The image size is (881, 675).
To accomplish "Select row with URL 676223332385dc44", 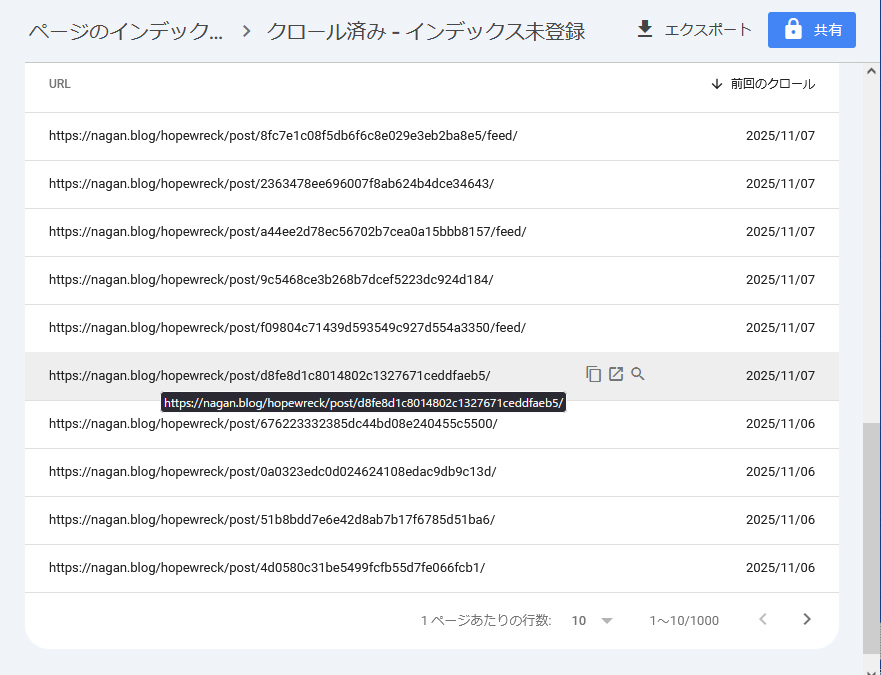I will point(273,424).
